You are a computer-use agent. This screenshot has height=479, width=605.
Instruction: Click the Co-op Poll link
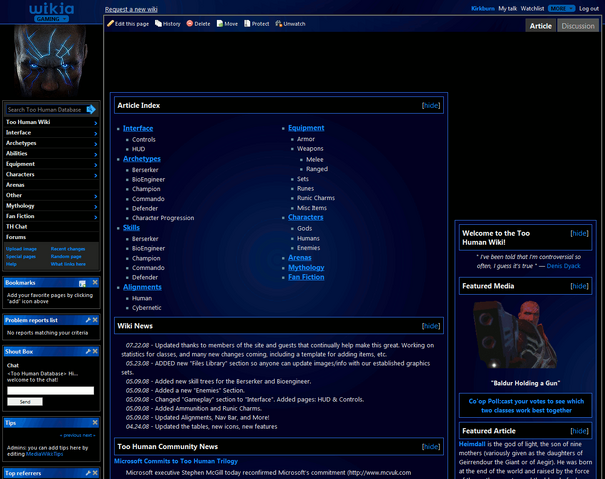point(526,406)
